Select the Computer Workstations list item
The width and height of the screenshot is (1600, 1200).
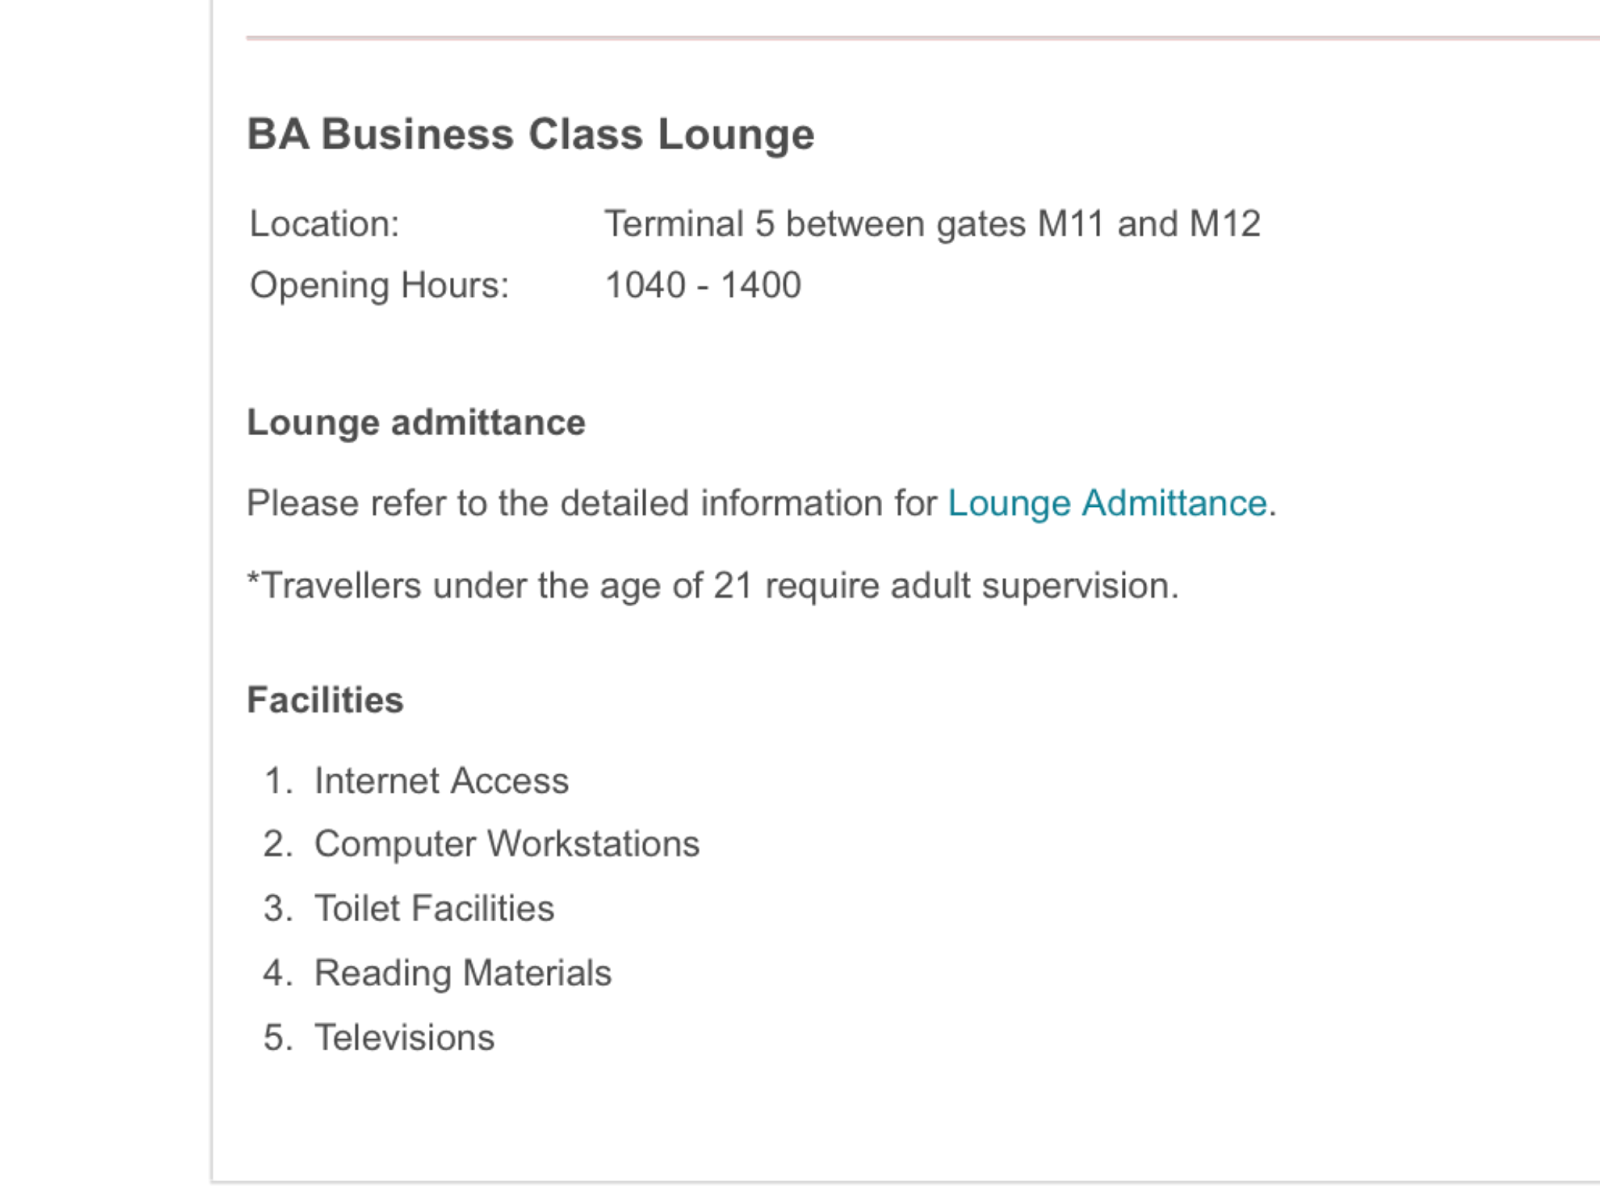pos(506,844)
